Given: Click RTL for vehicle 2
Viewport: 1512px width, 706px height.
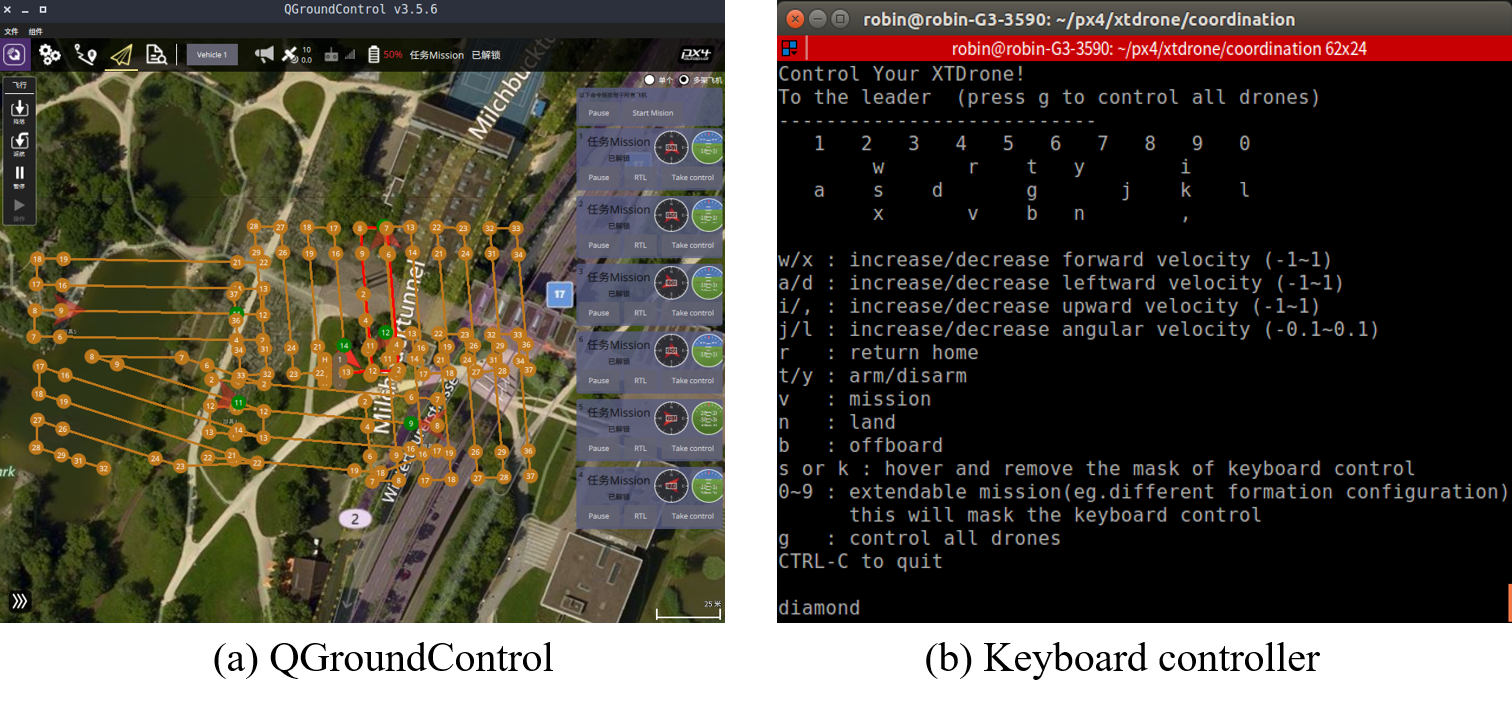Looking at the screenshot, I should (641, 245).
